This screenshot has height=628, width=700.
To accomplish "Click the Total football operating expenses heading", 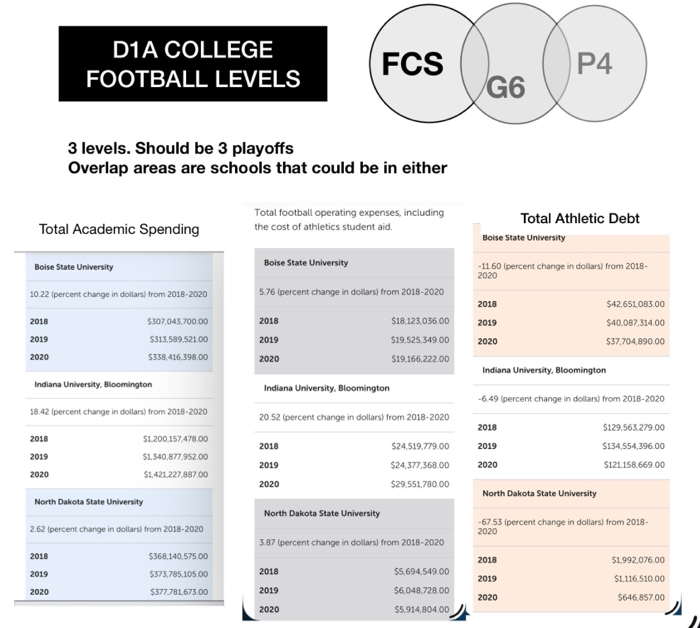I will pos(349,219).
